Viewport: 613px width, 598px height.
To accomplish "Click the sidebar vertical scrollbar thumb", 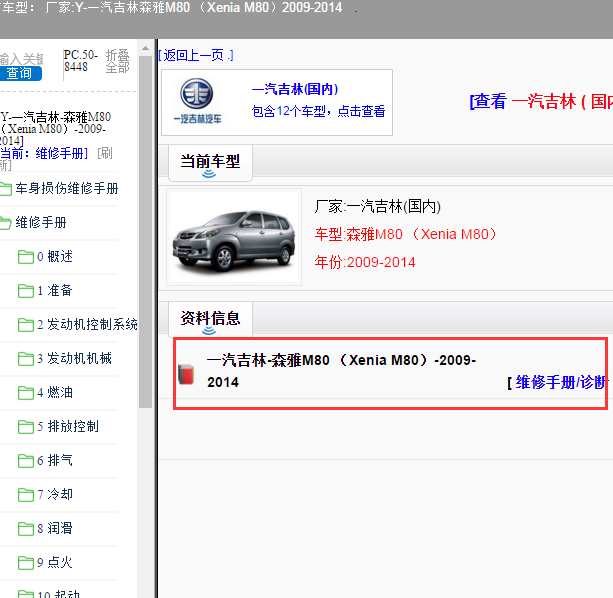I will 145,232.
